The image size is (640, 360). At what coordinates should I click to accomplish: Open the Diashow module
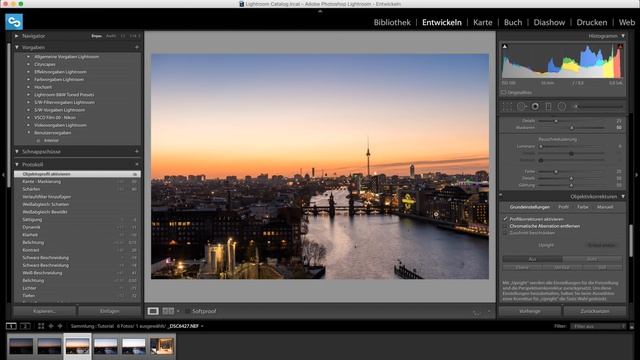[x=549, y=22]
